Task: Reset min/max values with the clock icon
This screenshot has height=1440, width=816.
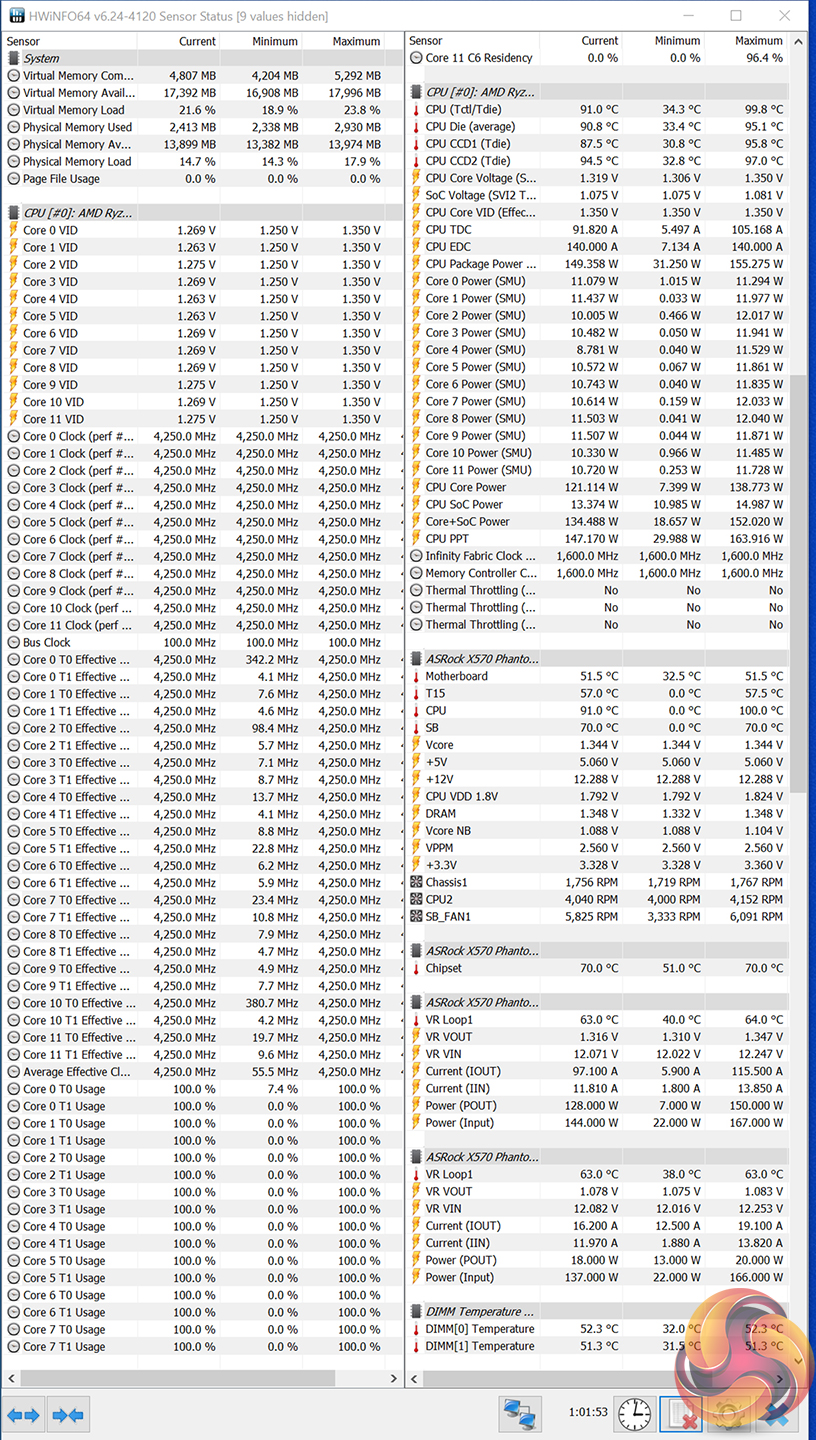Action: 633,1414
